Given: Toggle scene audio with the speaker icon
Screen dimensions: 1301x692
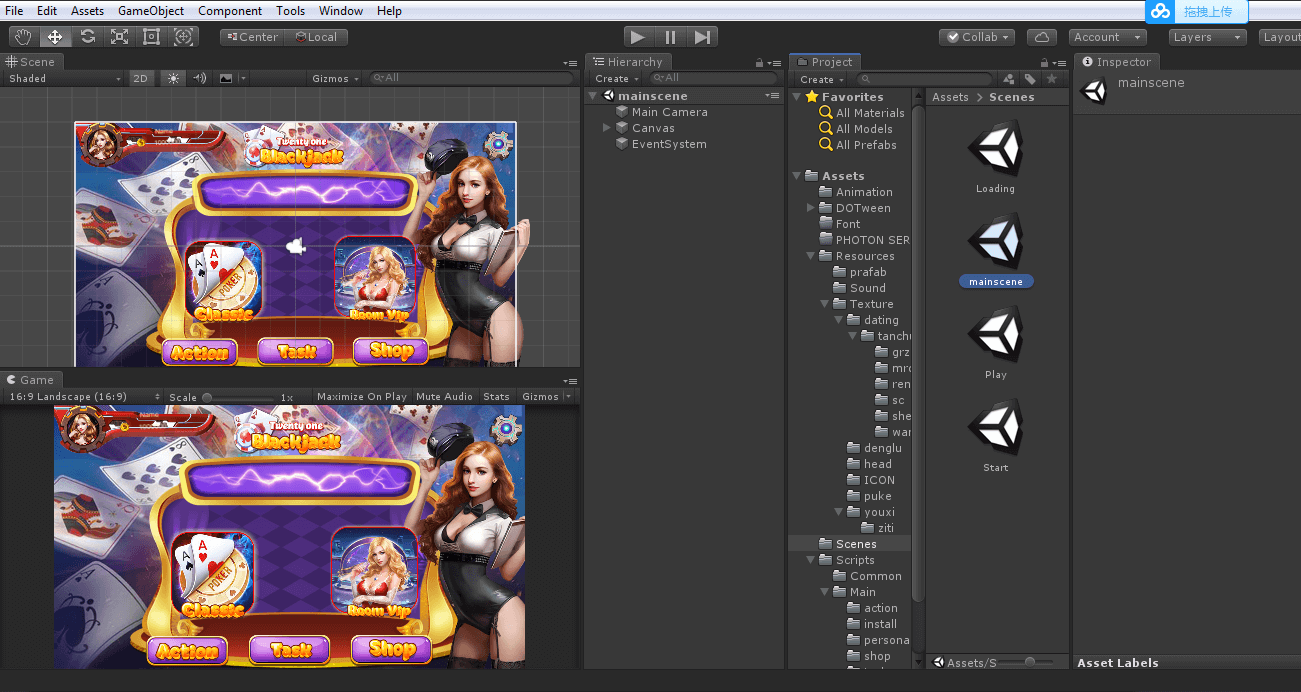Looking at the screenshot, I should pos(199,78).
